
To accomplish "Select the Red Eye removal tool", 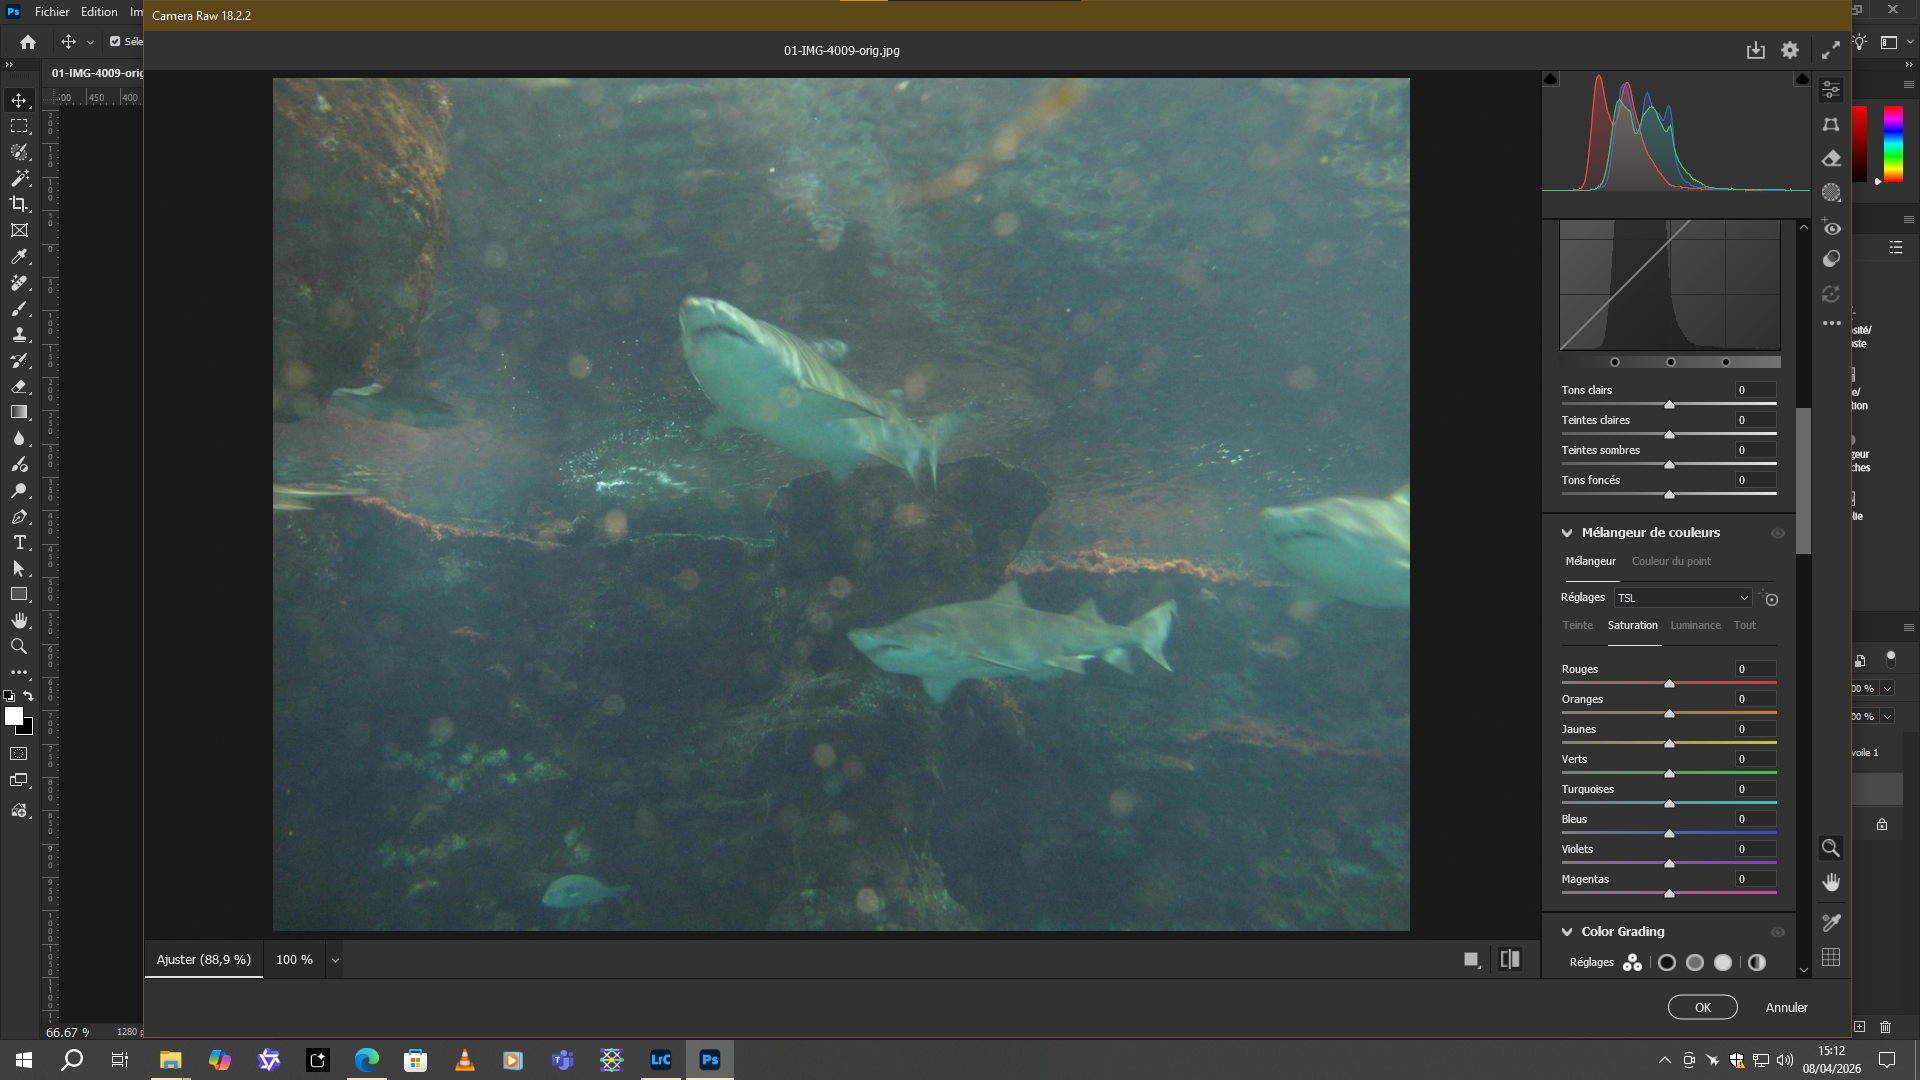I will (1831, 228).
